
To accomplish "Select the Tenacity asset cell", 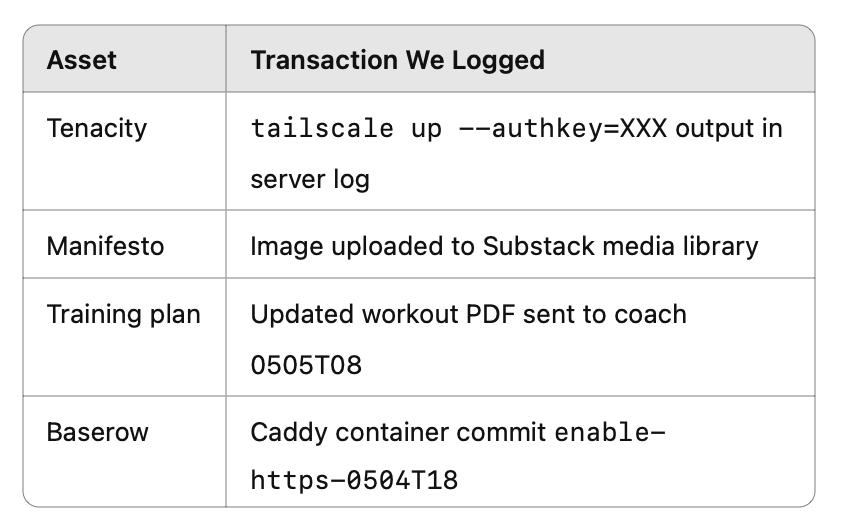I will 96,129.
